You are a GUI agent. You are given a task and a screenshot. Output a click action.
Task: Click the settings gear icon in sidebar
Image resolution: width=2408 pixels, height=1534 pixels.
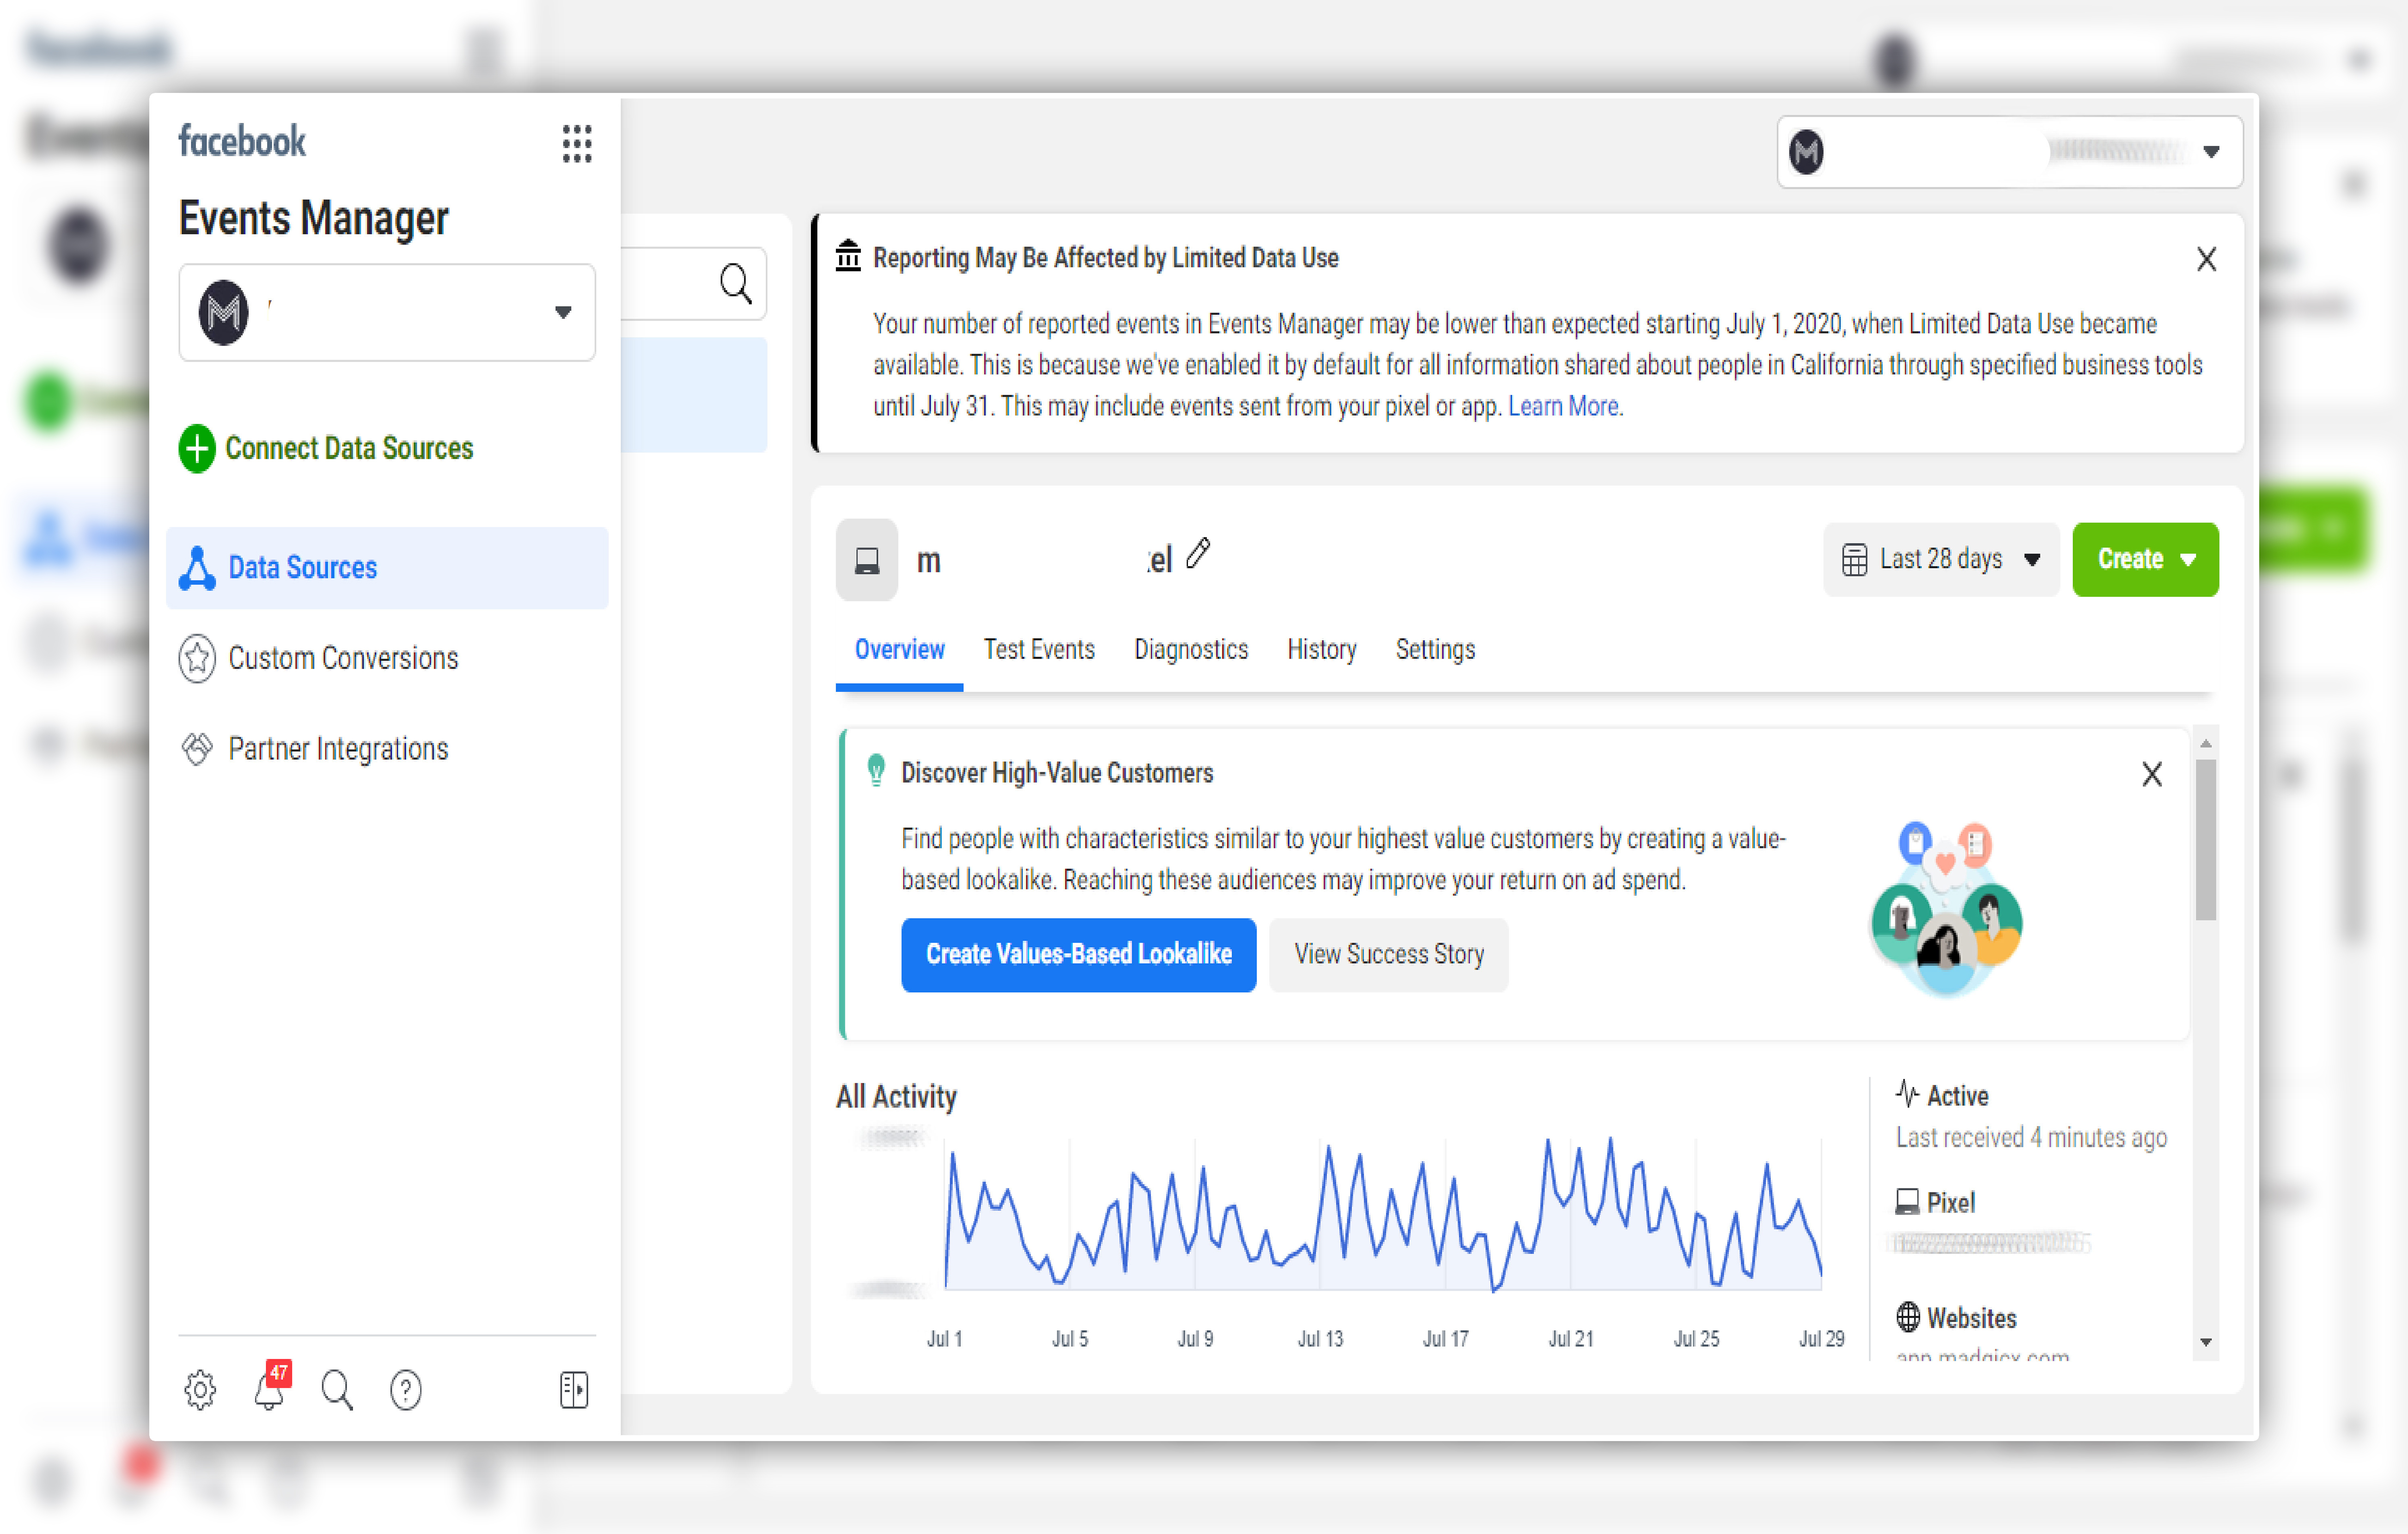[x=200, y=1389]
